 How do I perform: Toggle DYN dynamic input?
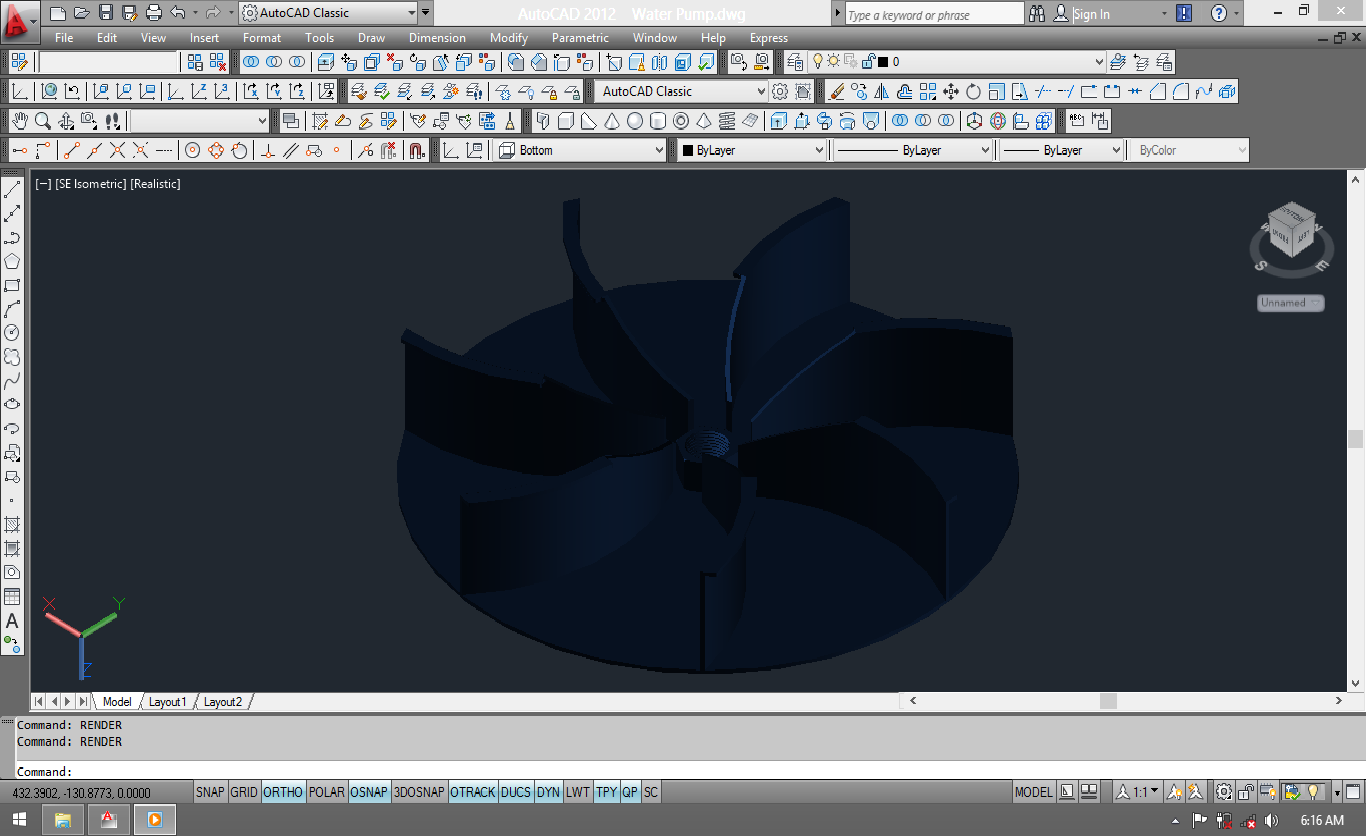pyautogui.click(x=548, y=792)
